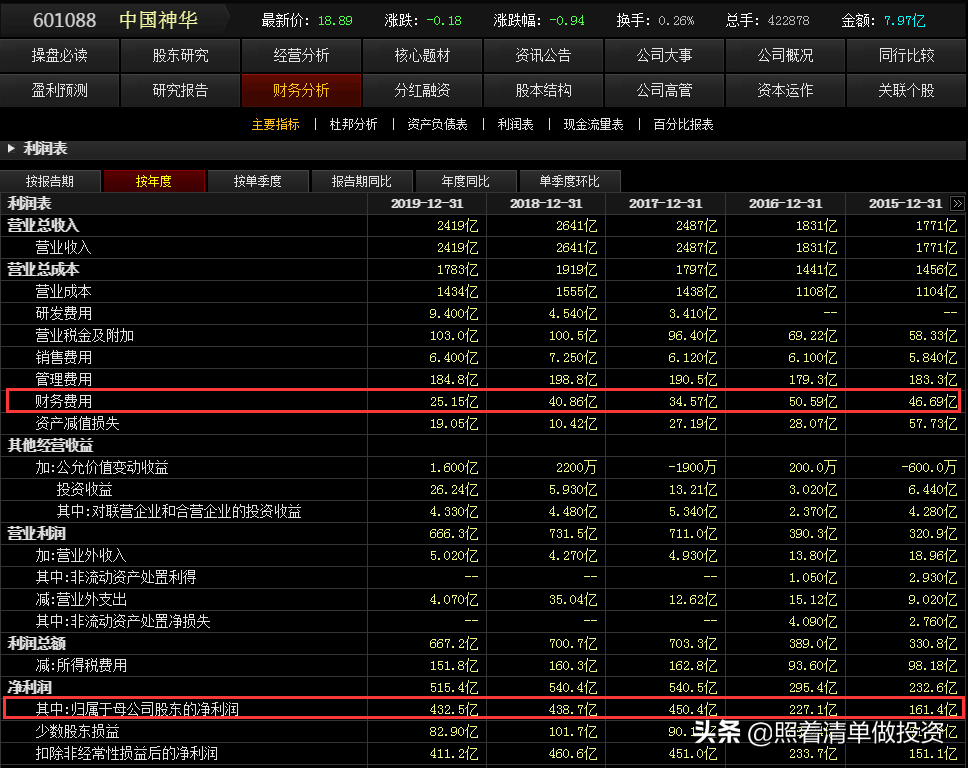Select the 减:营业外支出 row label
The image size is (968, 768).
[x=81, y=599]
